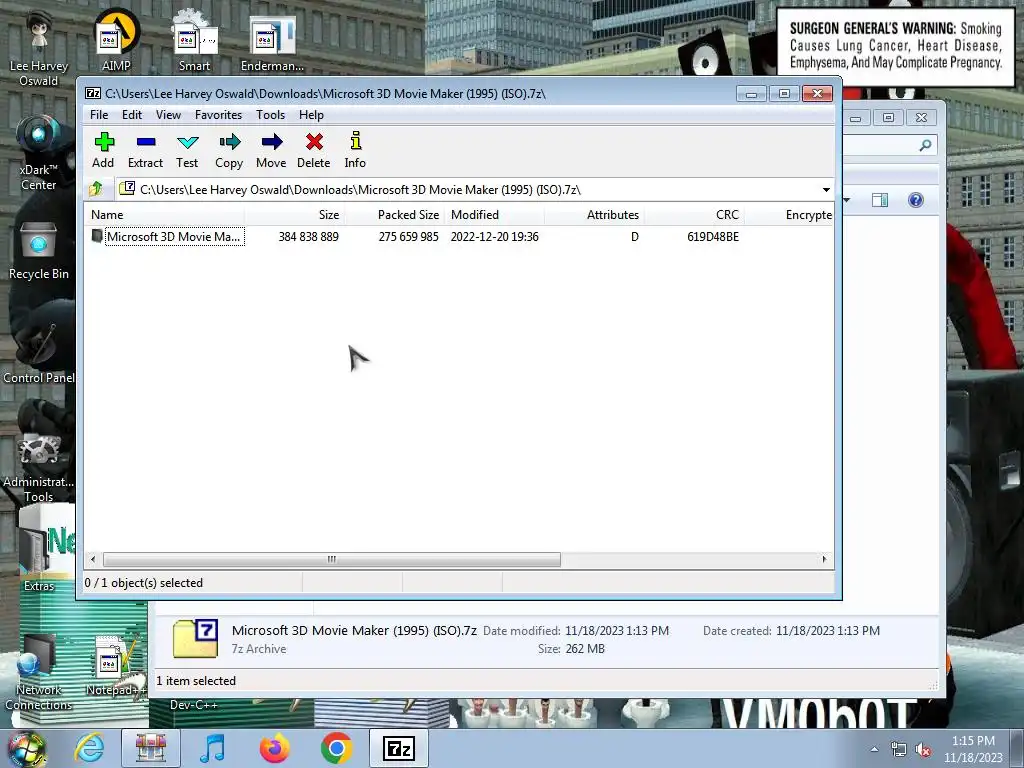This screenshot has height=768, width=1024.
Task: Open the Smart desktop shortcut
Action: click(195, 38)
